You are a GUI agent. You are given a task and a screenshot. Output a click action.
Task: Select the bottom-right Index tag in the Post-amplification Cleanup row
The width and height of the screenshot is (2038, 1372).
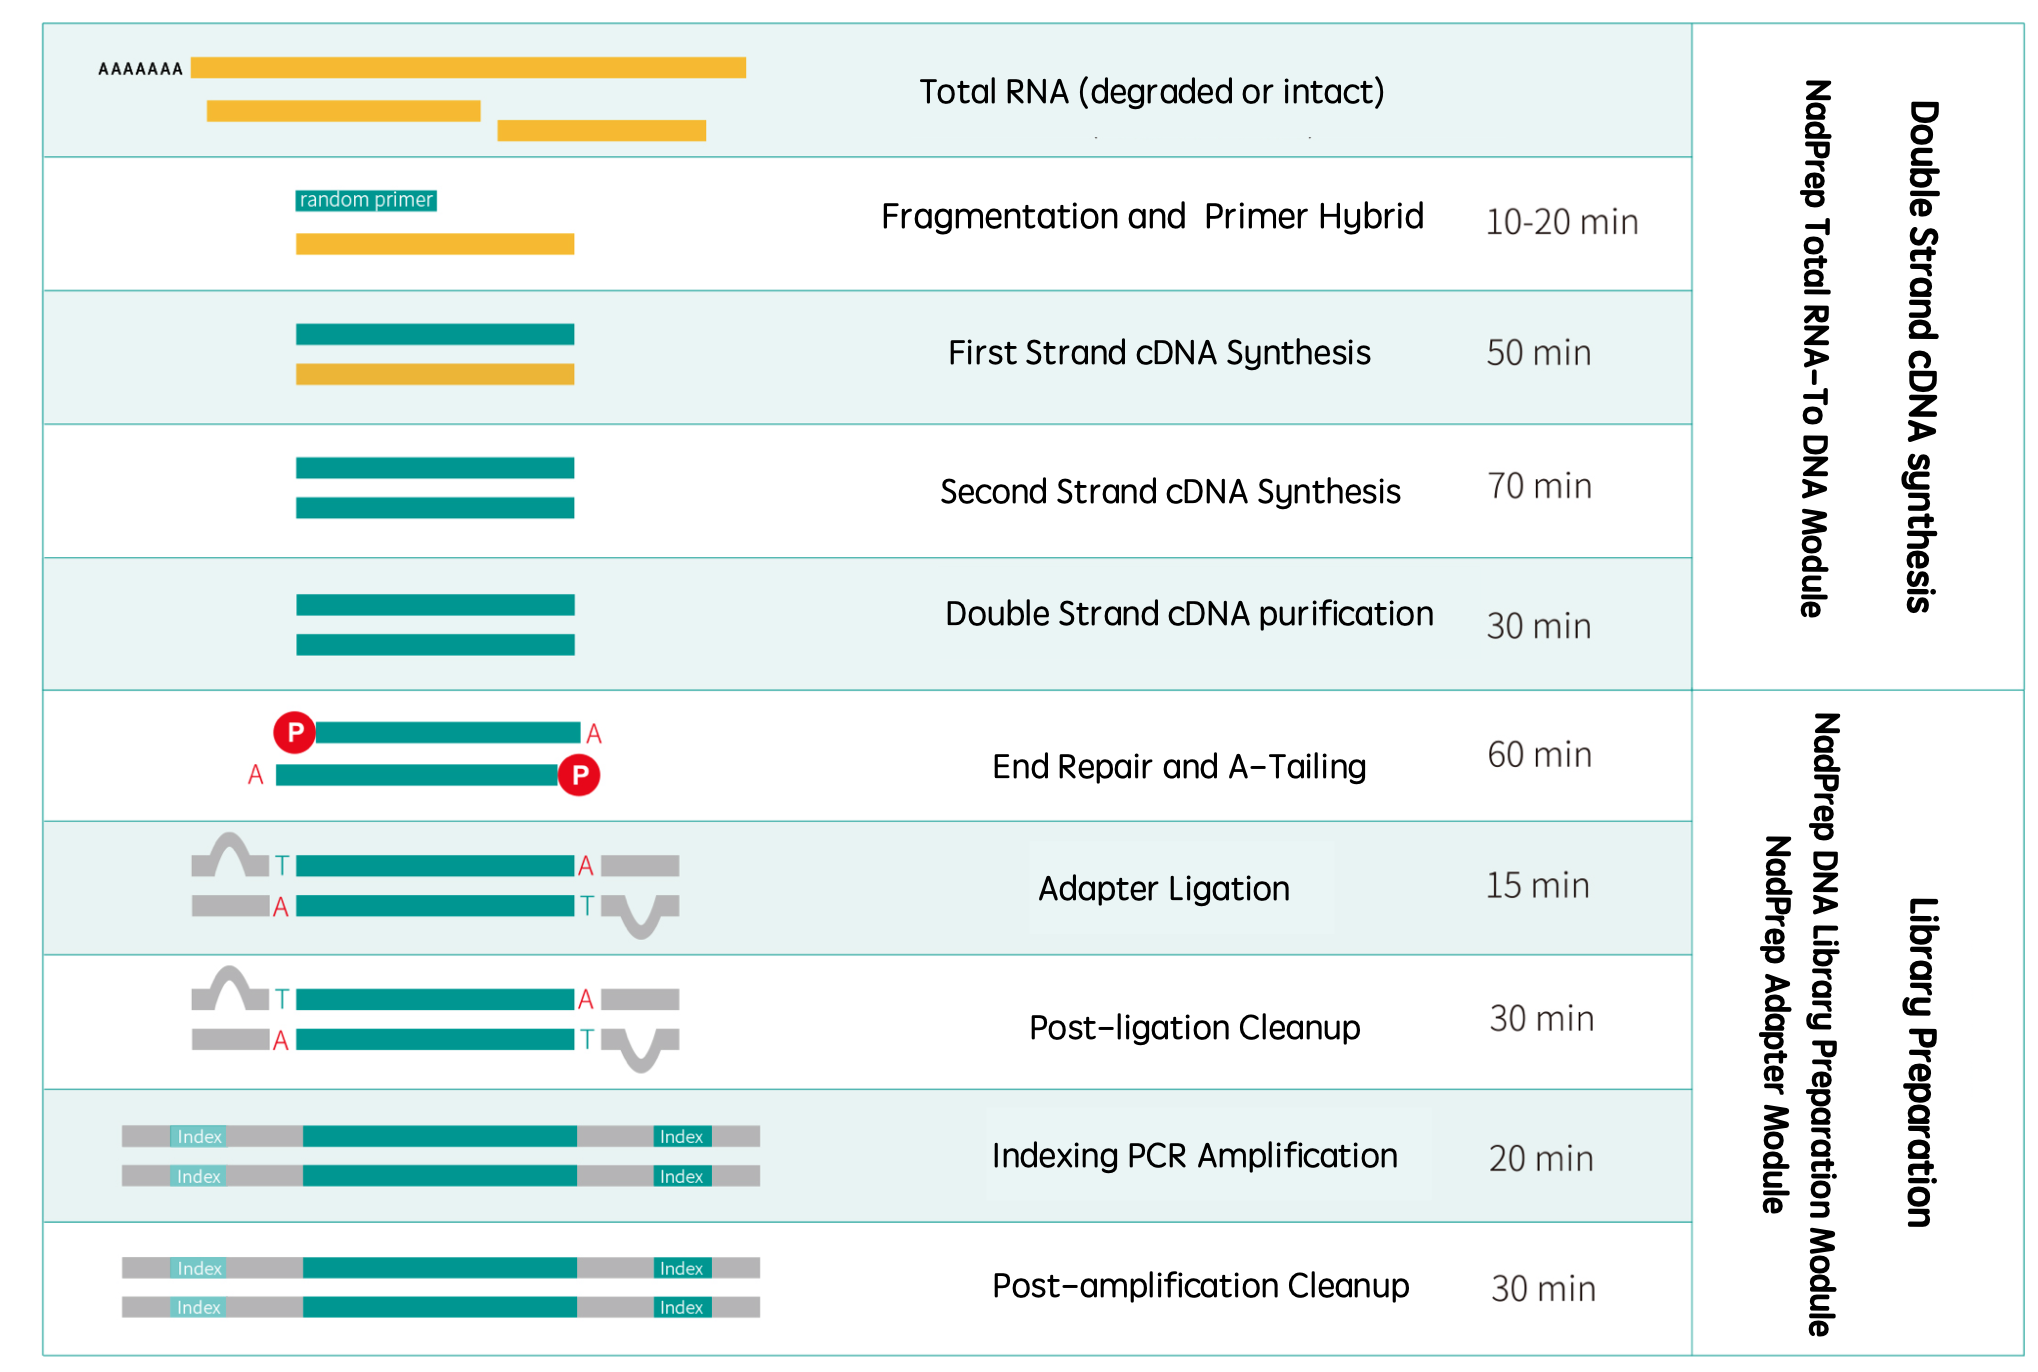pos(681,1307)
